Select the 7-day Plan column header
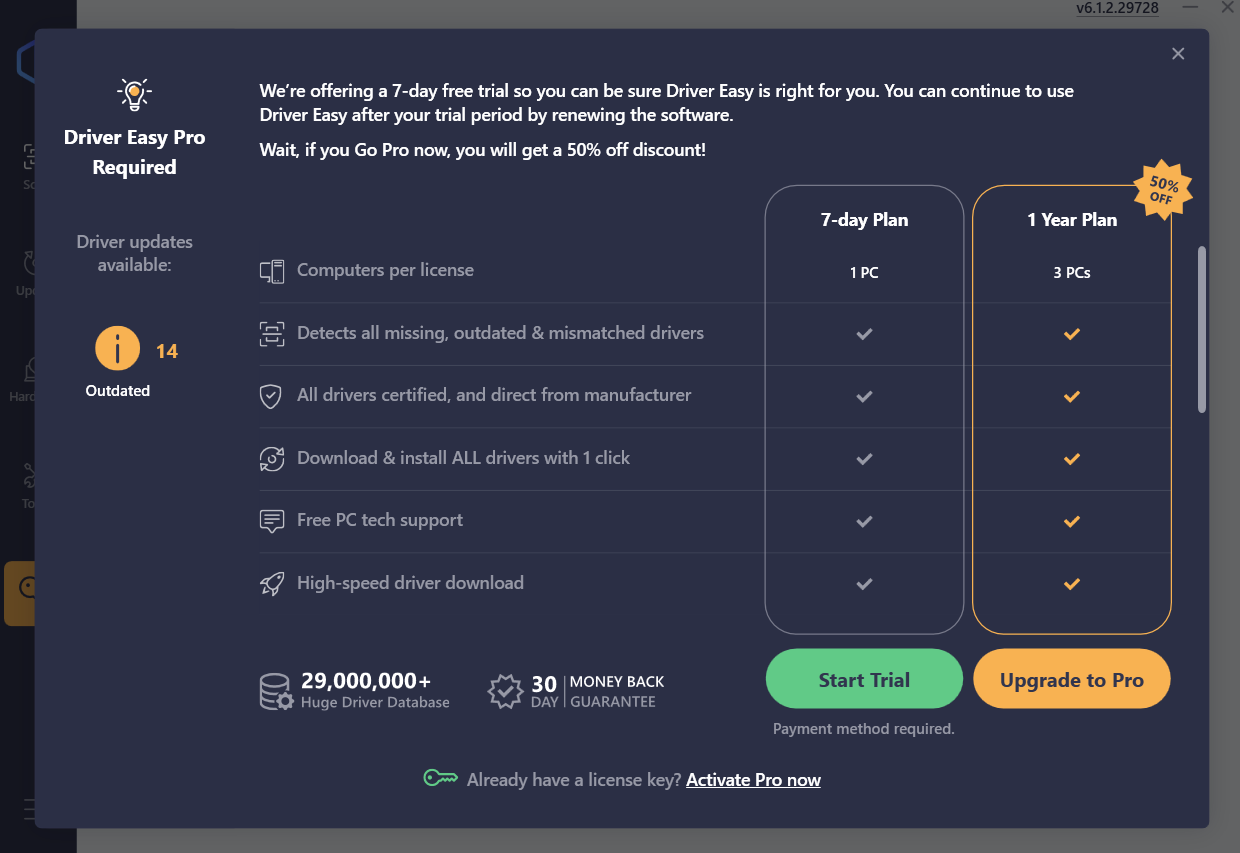 coord(864,220)
